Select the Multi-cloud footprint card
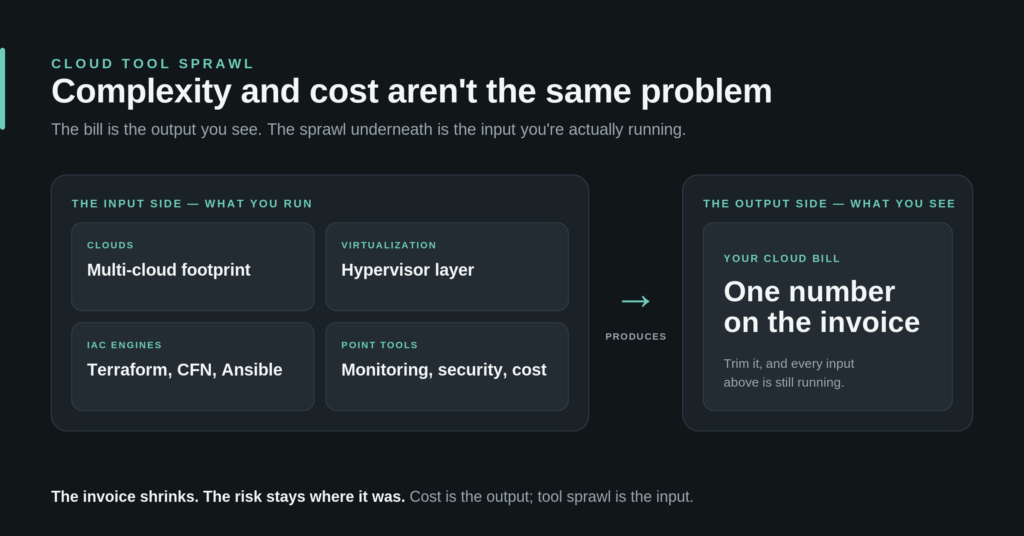This screenshot has width=1024, height=536. 193,266
